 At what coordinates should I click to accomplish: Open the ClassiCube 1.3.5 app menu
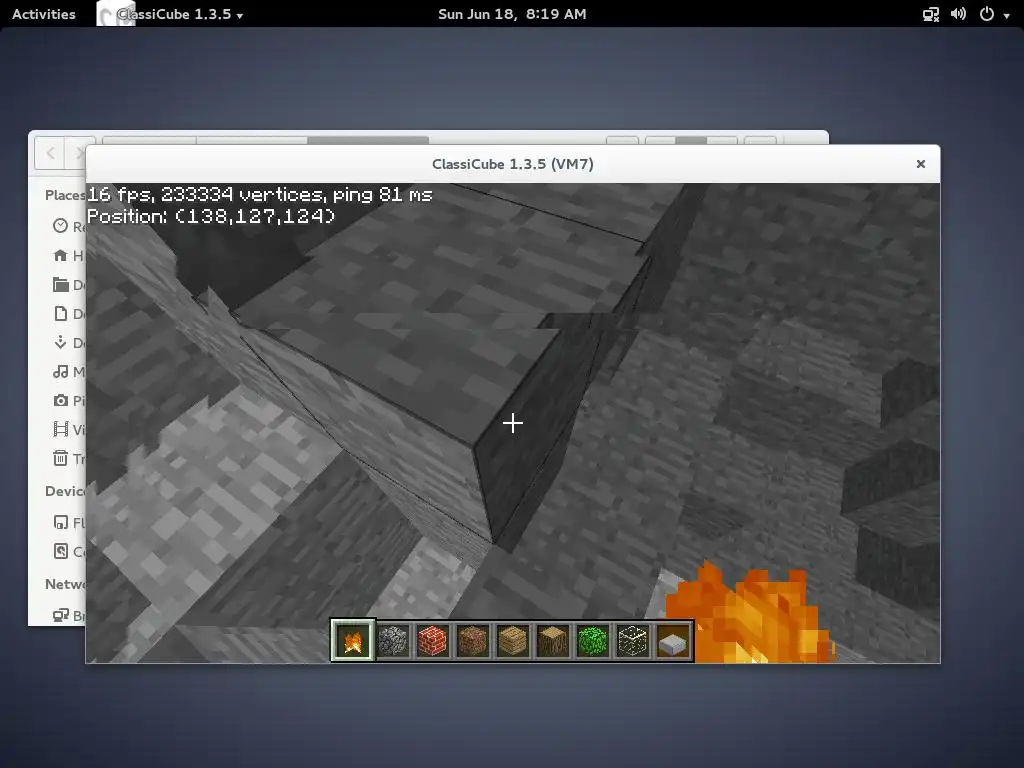172,14
